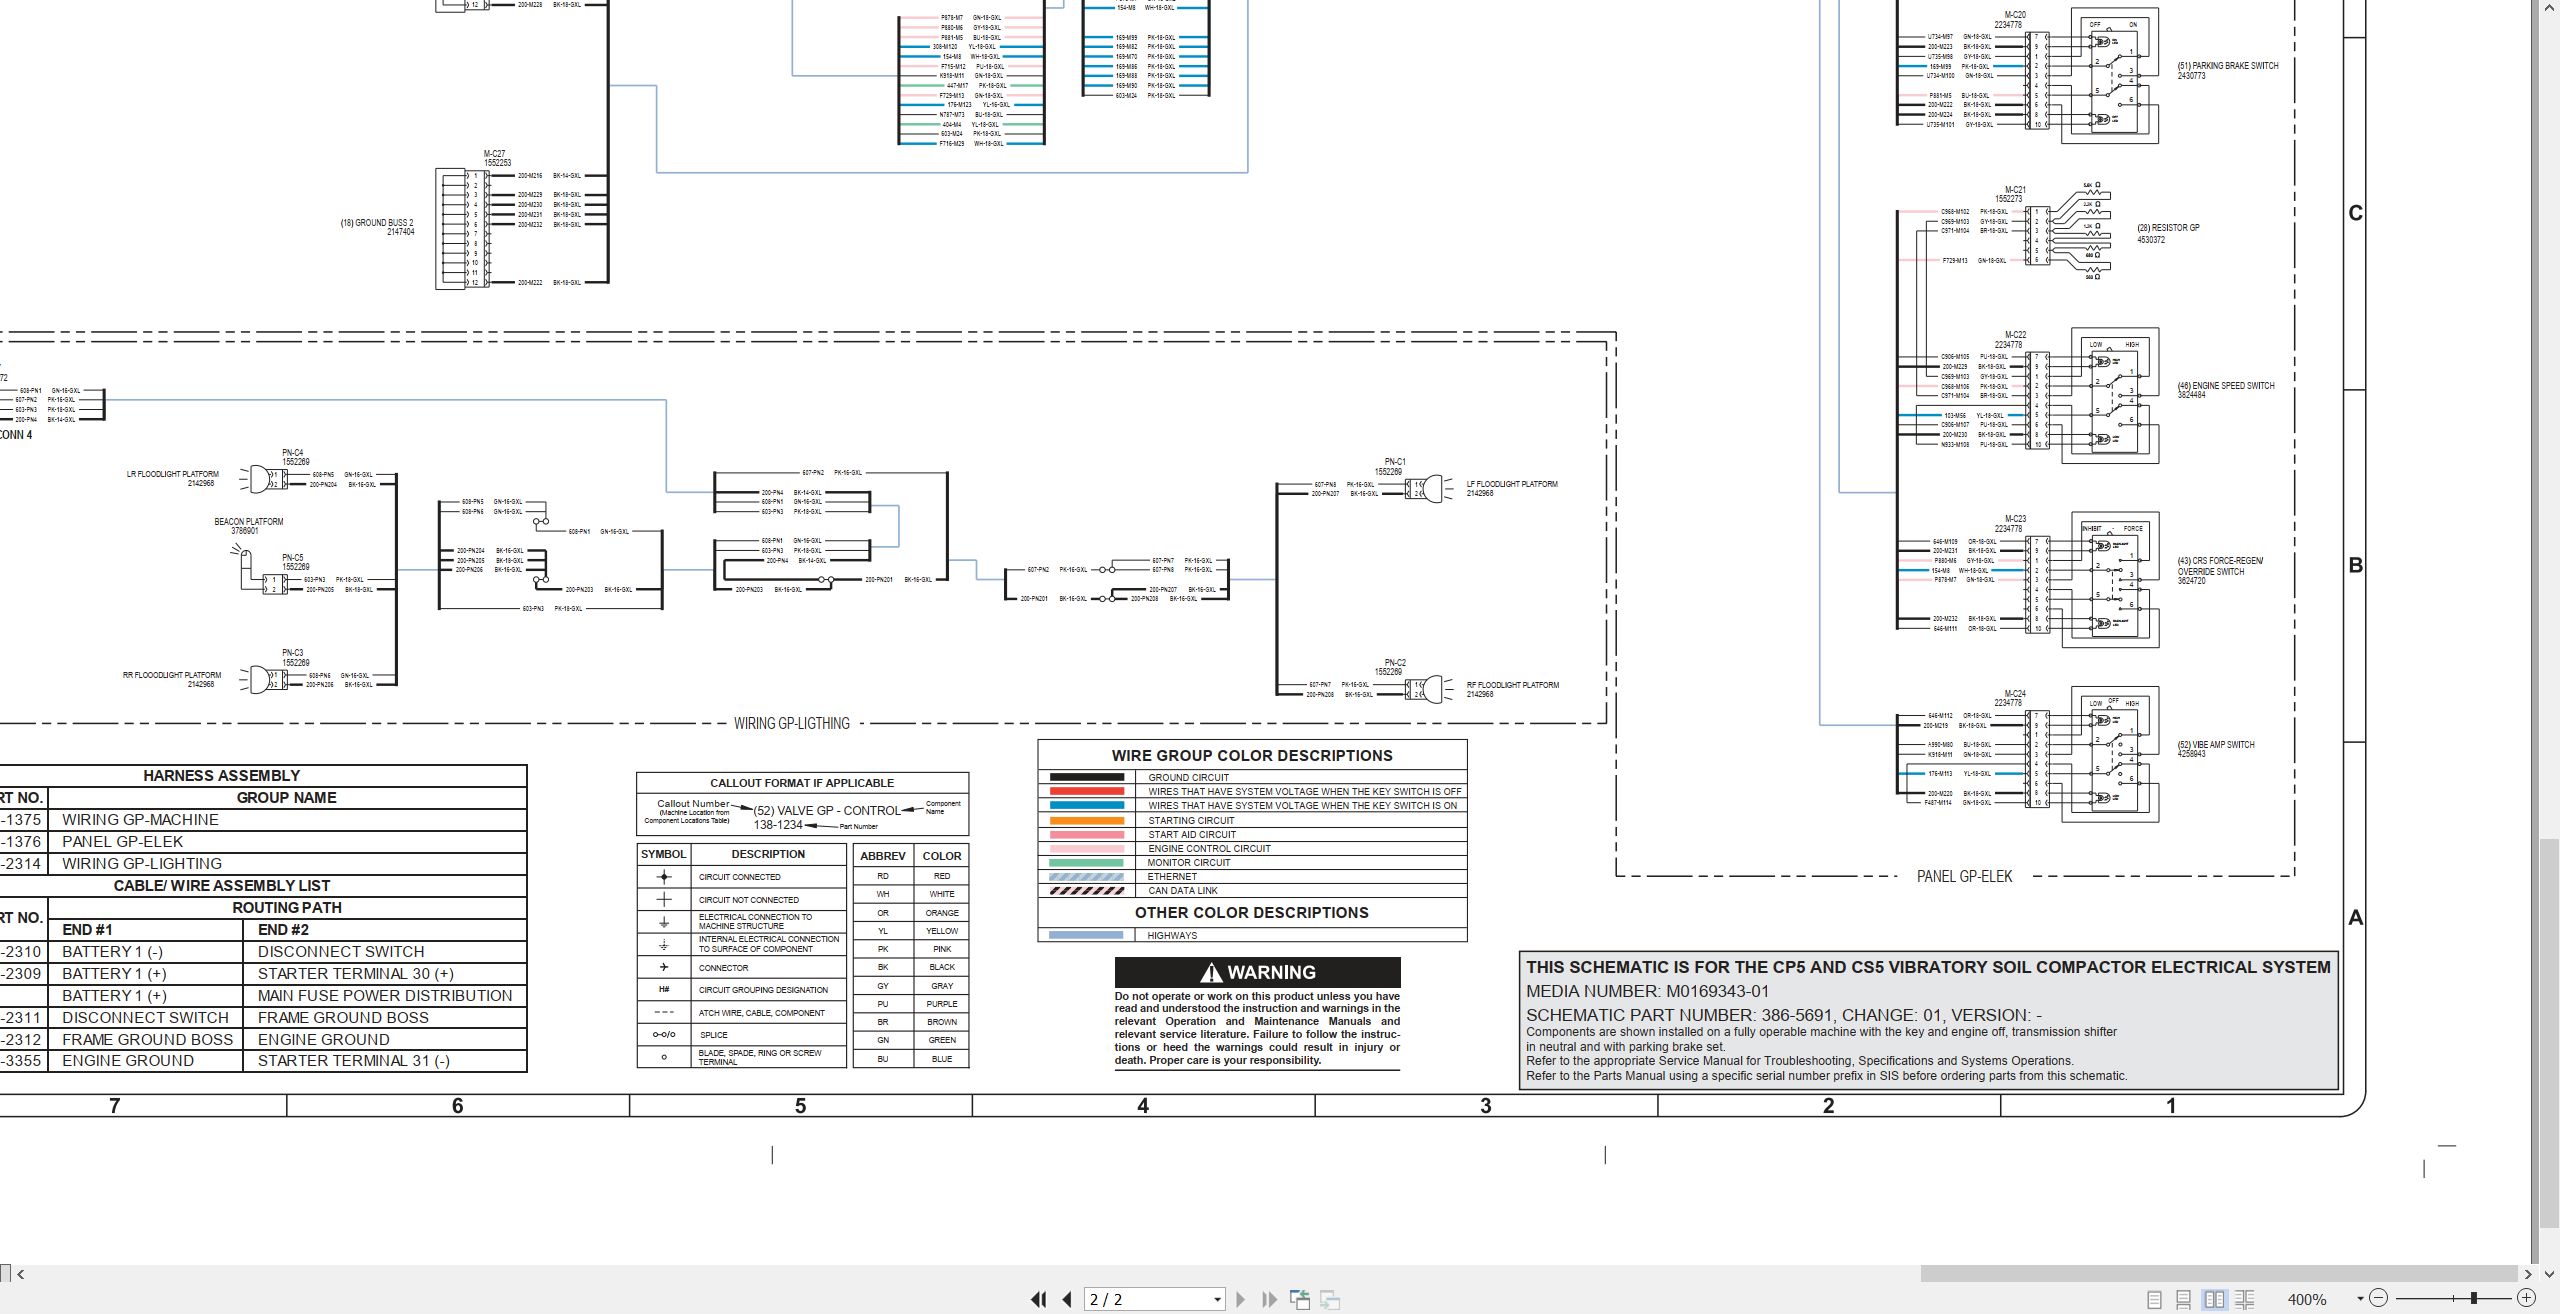Click the HARNESS ASSEMBLY table header

coord(221,775)
